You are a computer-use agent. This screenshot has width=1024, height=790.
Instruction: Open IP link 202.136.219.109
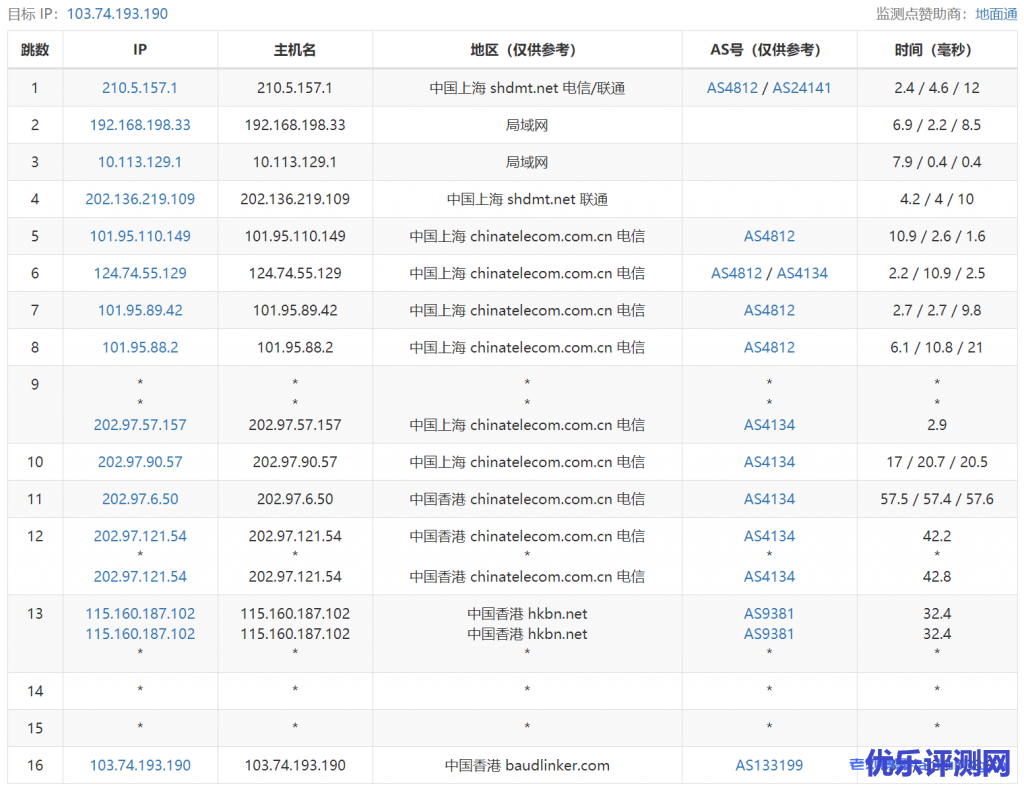pyautogui.click(x=140, y=199)
